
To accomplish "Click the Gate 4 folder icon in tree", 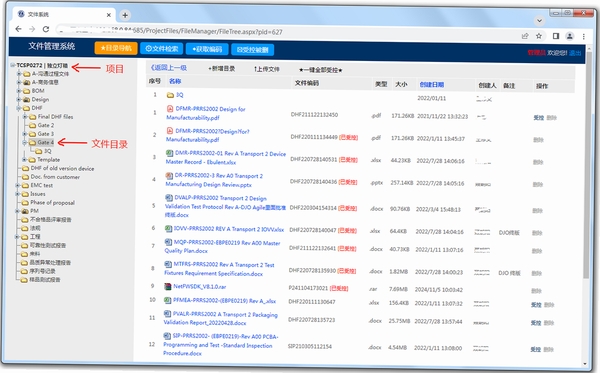I will (x=33, y=142).
